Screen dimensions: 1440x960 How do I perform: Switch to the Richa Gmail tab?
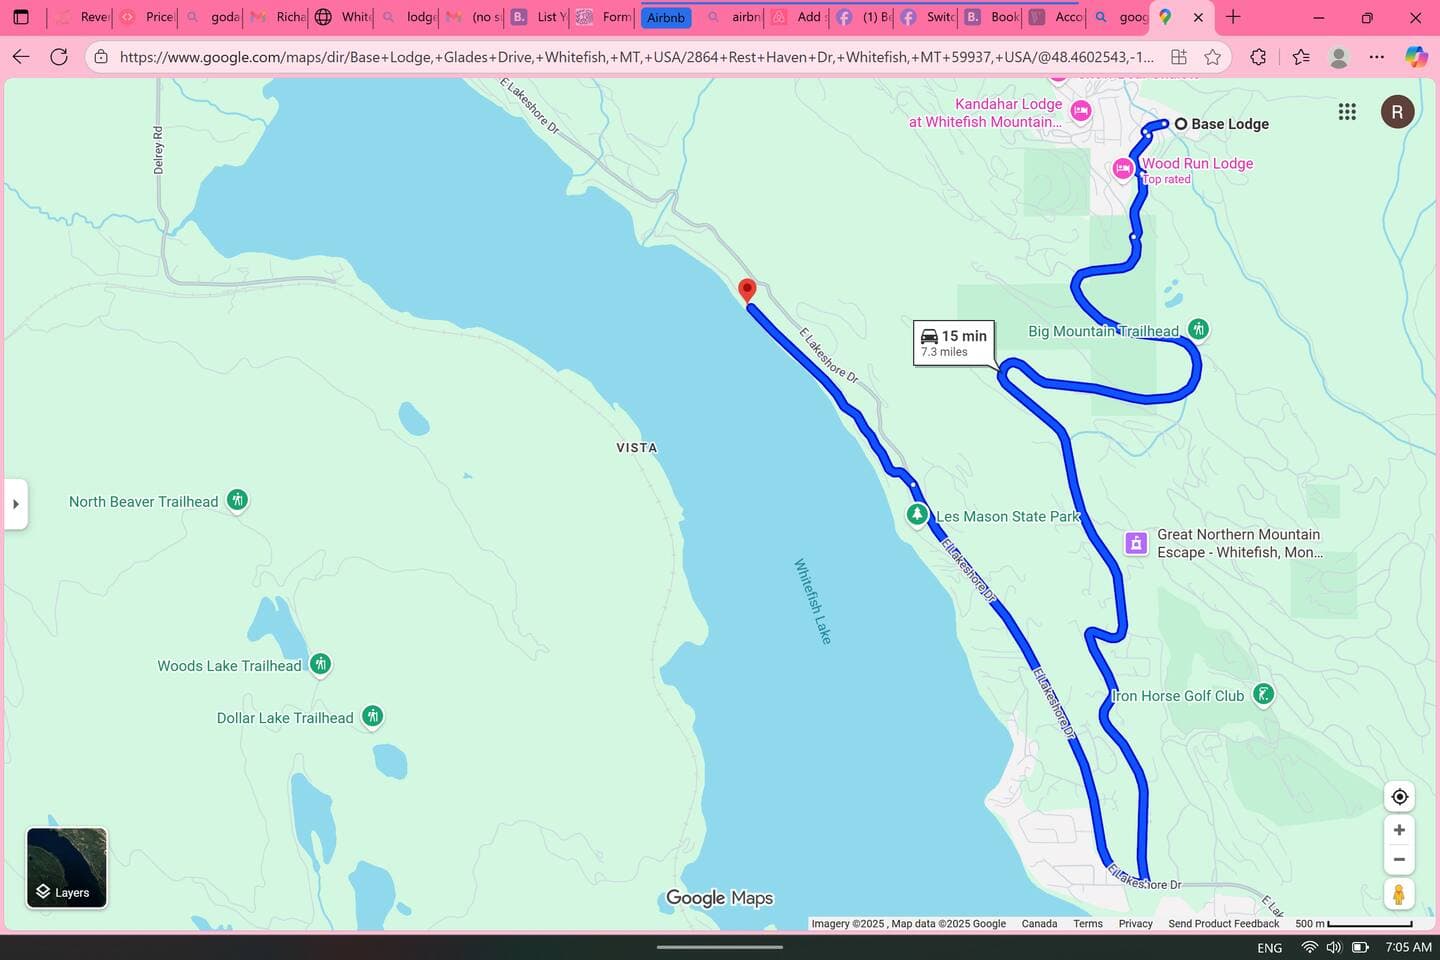click(x=278, y=17)
